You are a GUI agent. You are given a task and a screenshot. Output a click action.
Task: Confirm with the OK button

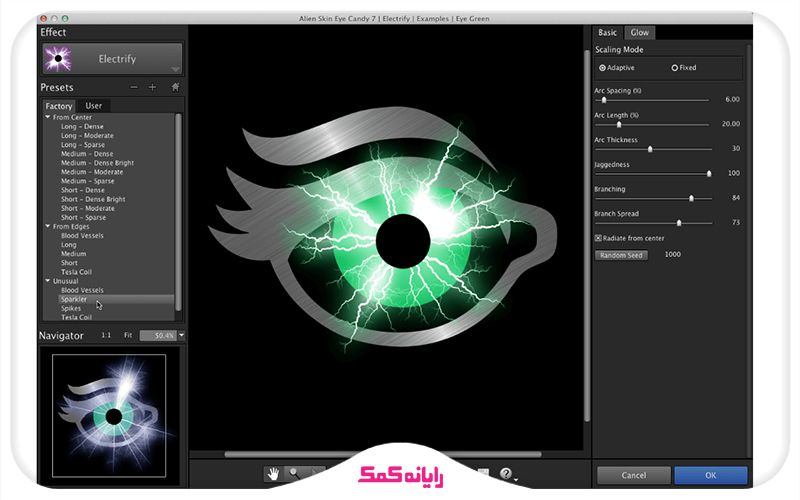(x=711, y=476)
